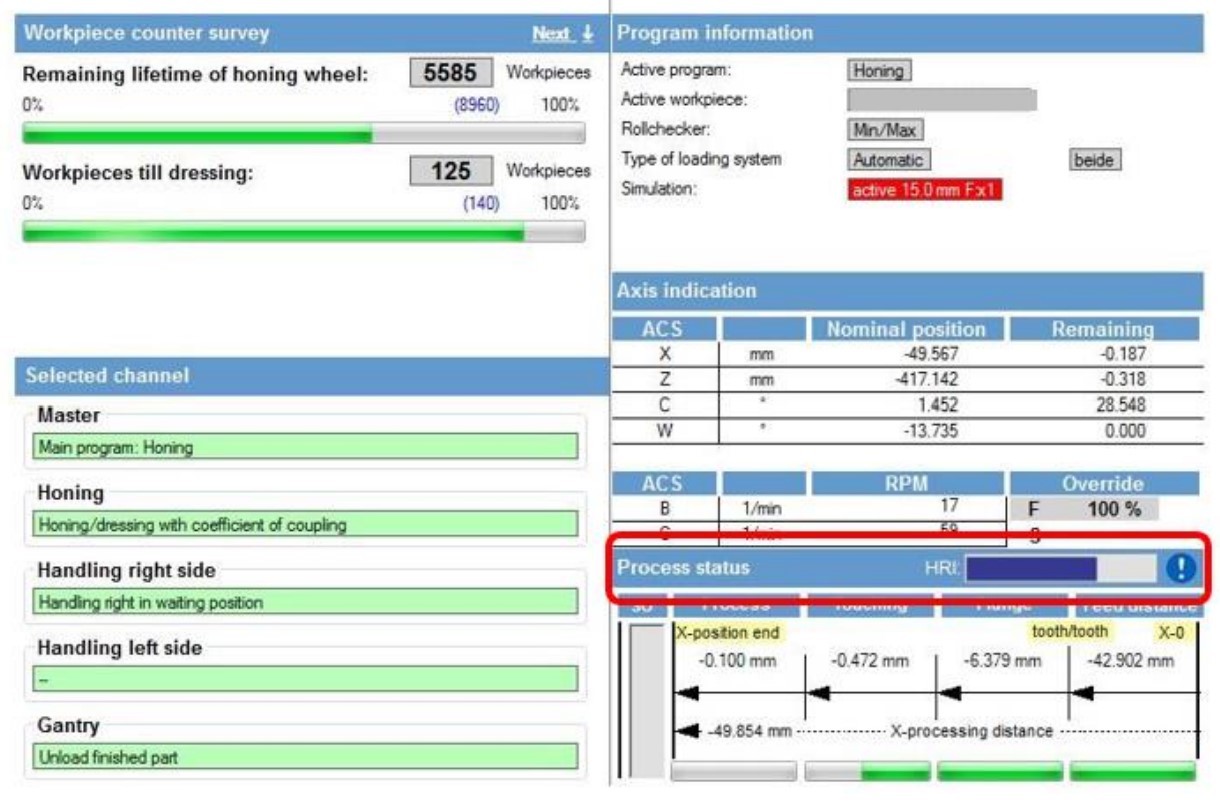This screenshot has width=1220, height=810.
Task: Select the Master channel Main program field
Action: pos(305,447)
